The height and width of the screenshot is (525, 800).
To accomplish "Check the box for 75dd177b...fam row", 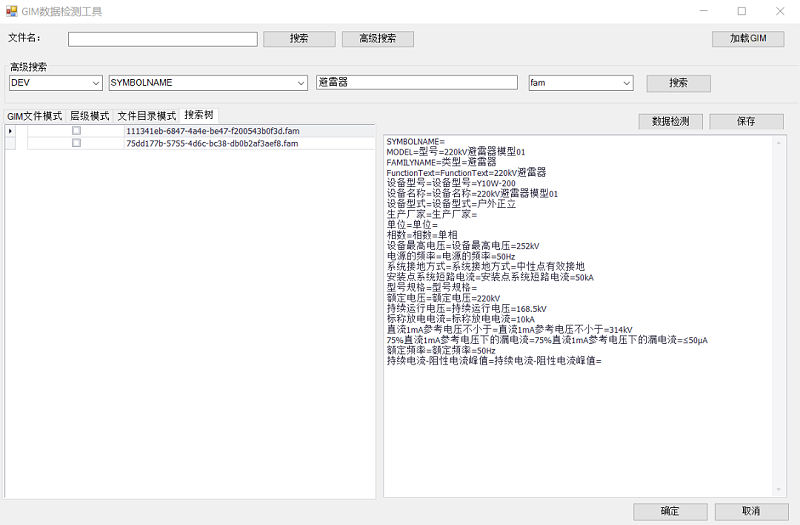I will [x=77, y=143].
